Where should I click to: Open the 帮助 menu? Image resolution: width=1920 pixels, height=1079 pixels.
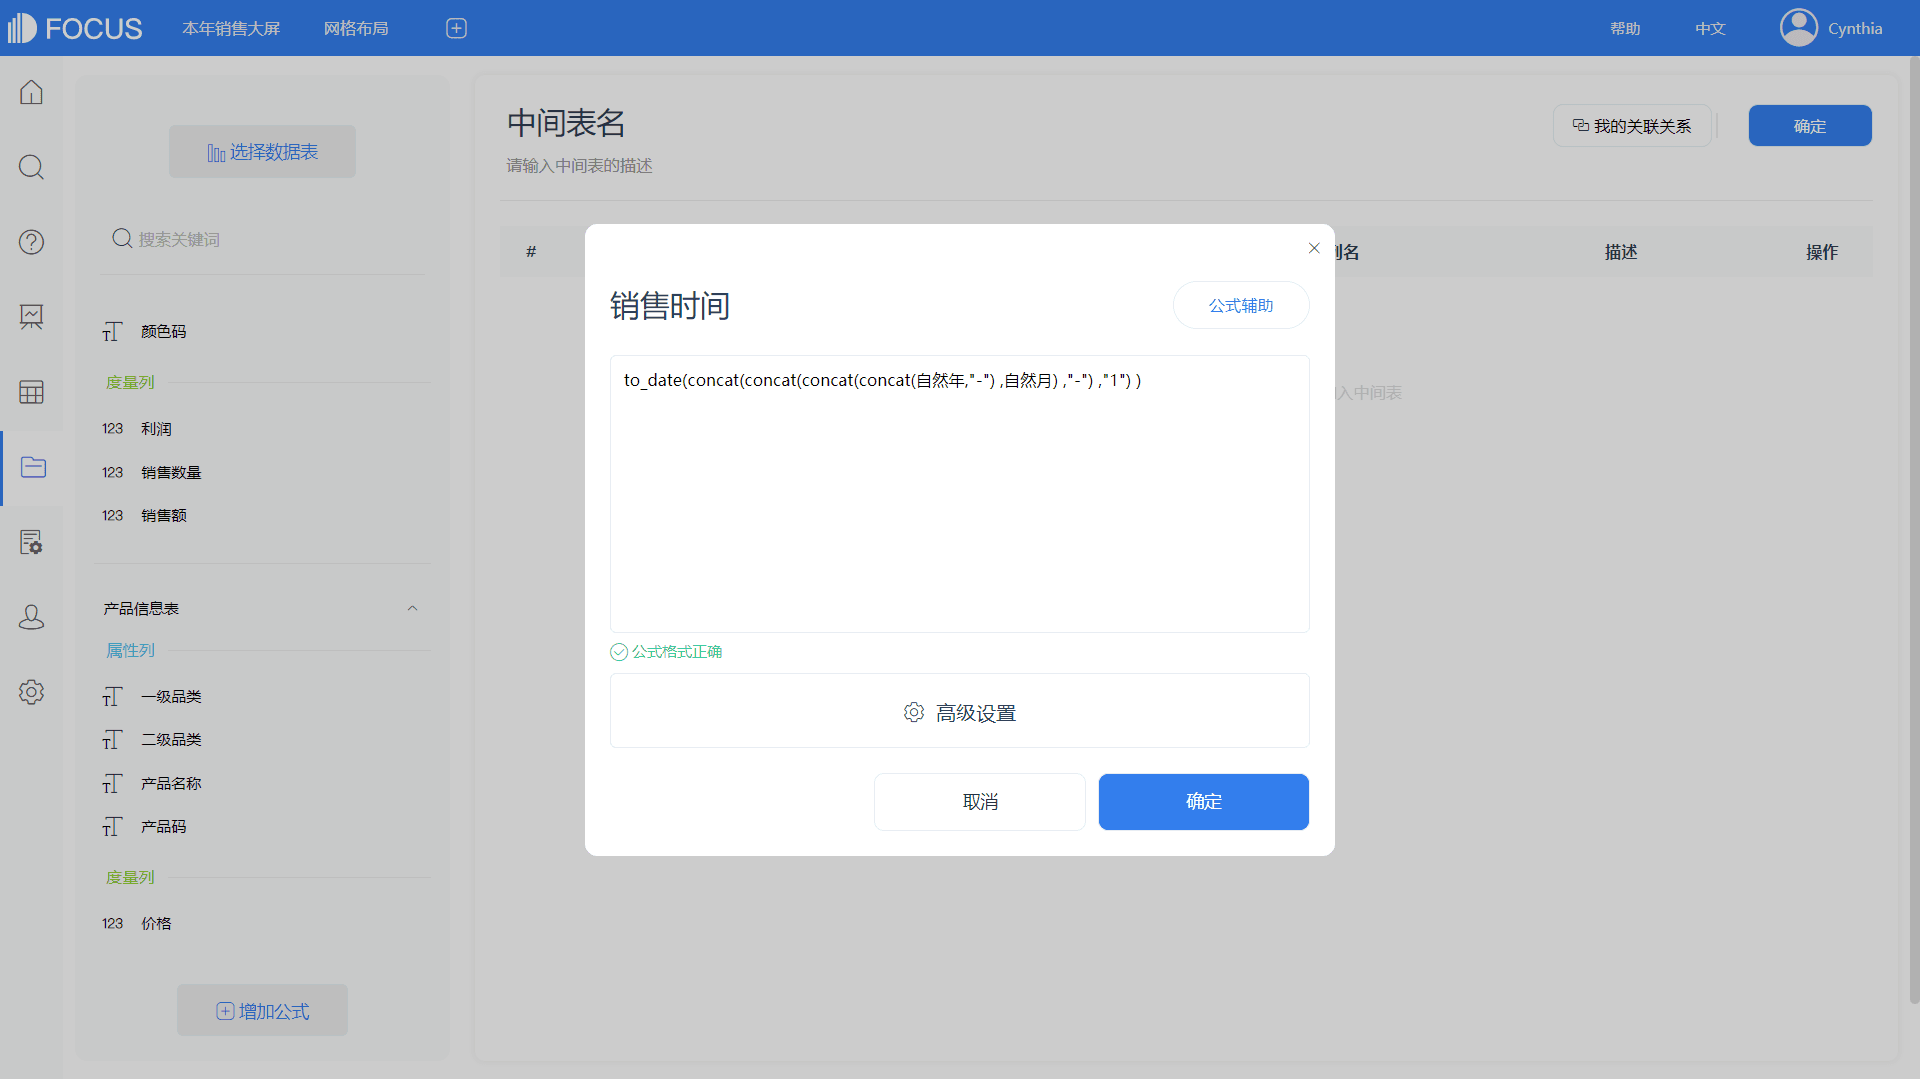[x=1625, y=28]
